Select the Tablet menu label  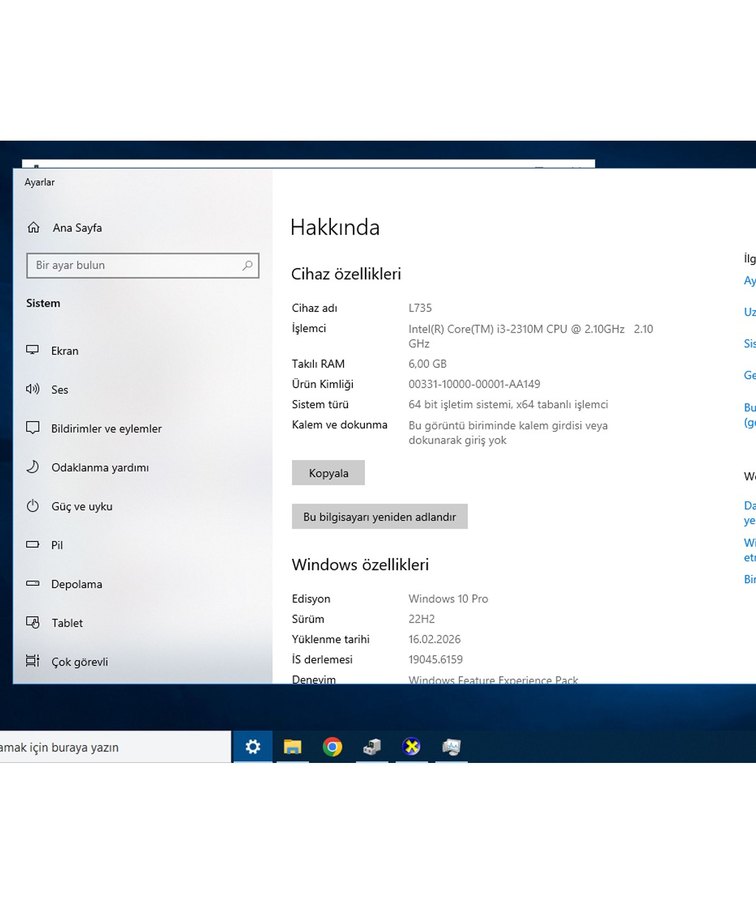67,623
